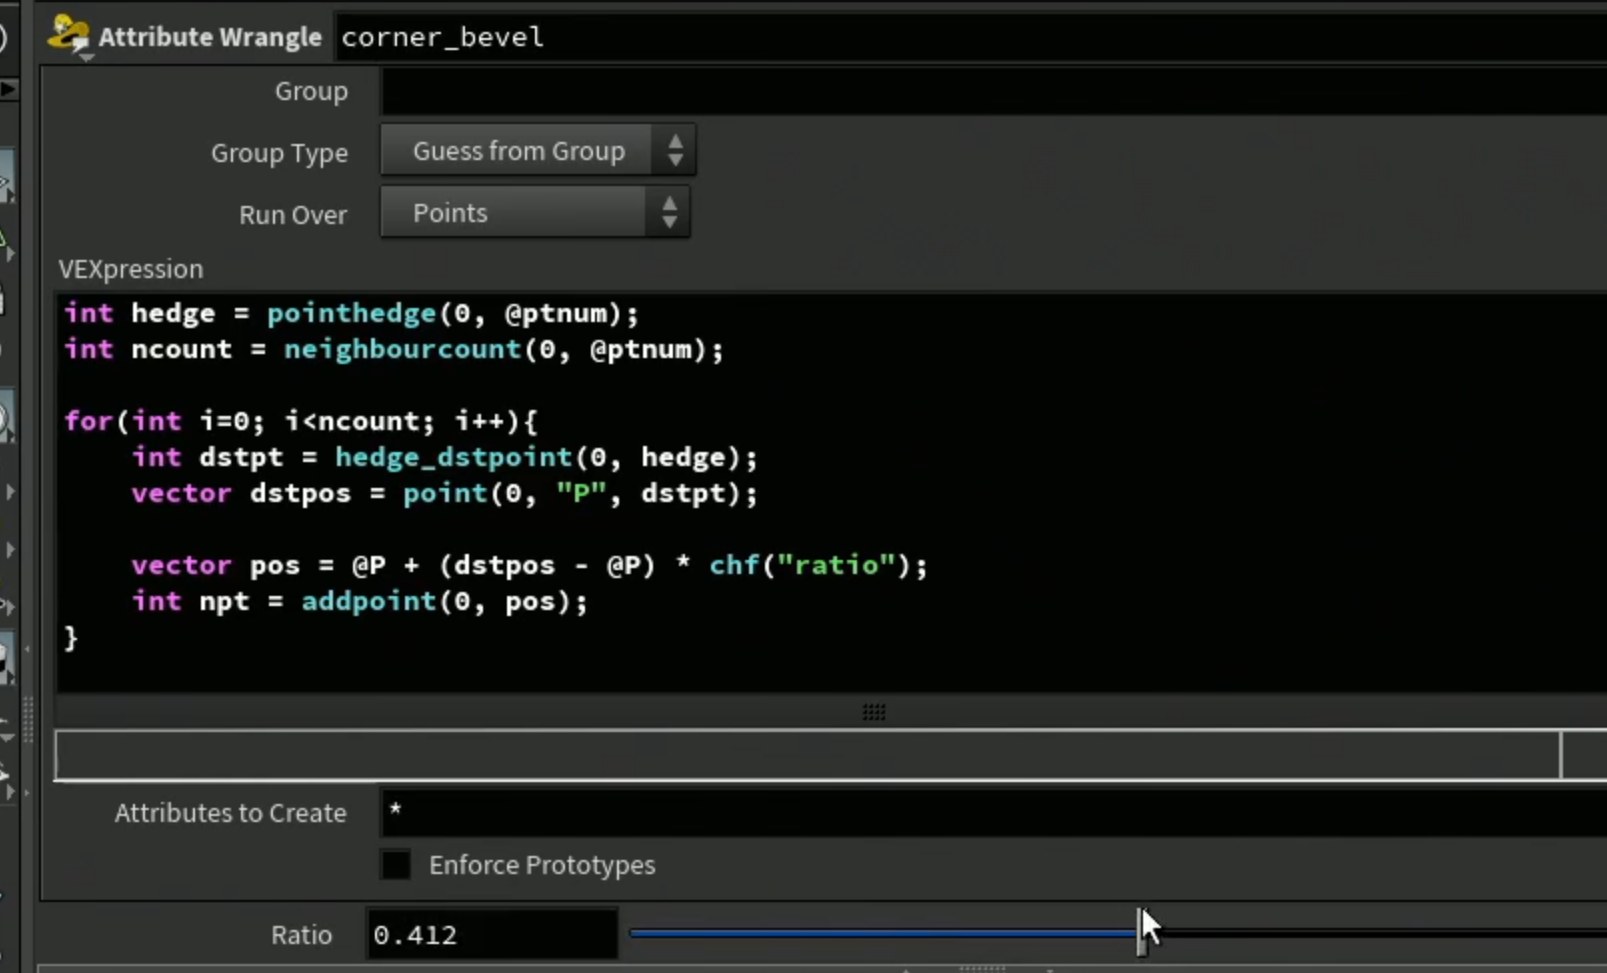Click the Group input field

coord(993,92)
